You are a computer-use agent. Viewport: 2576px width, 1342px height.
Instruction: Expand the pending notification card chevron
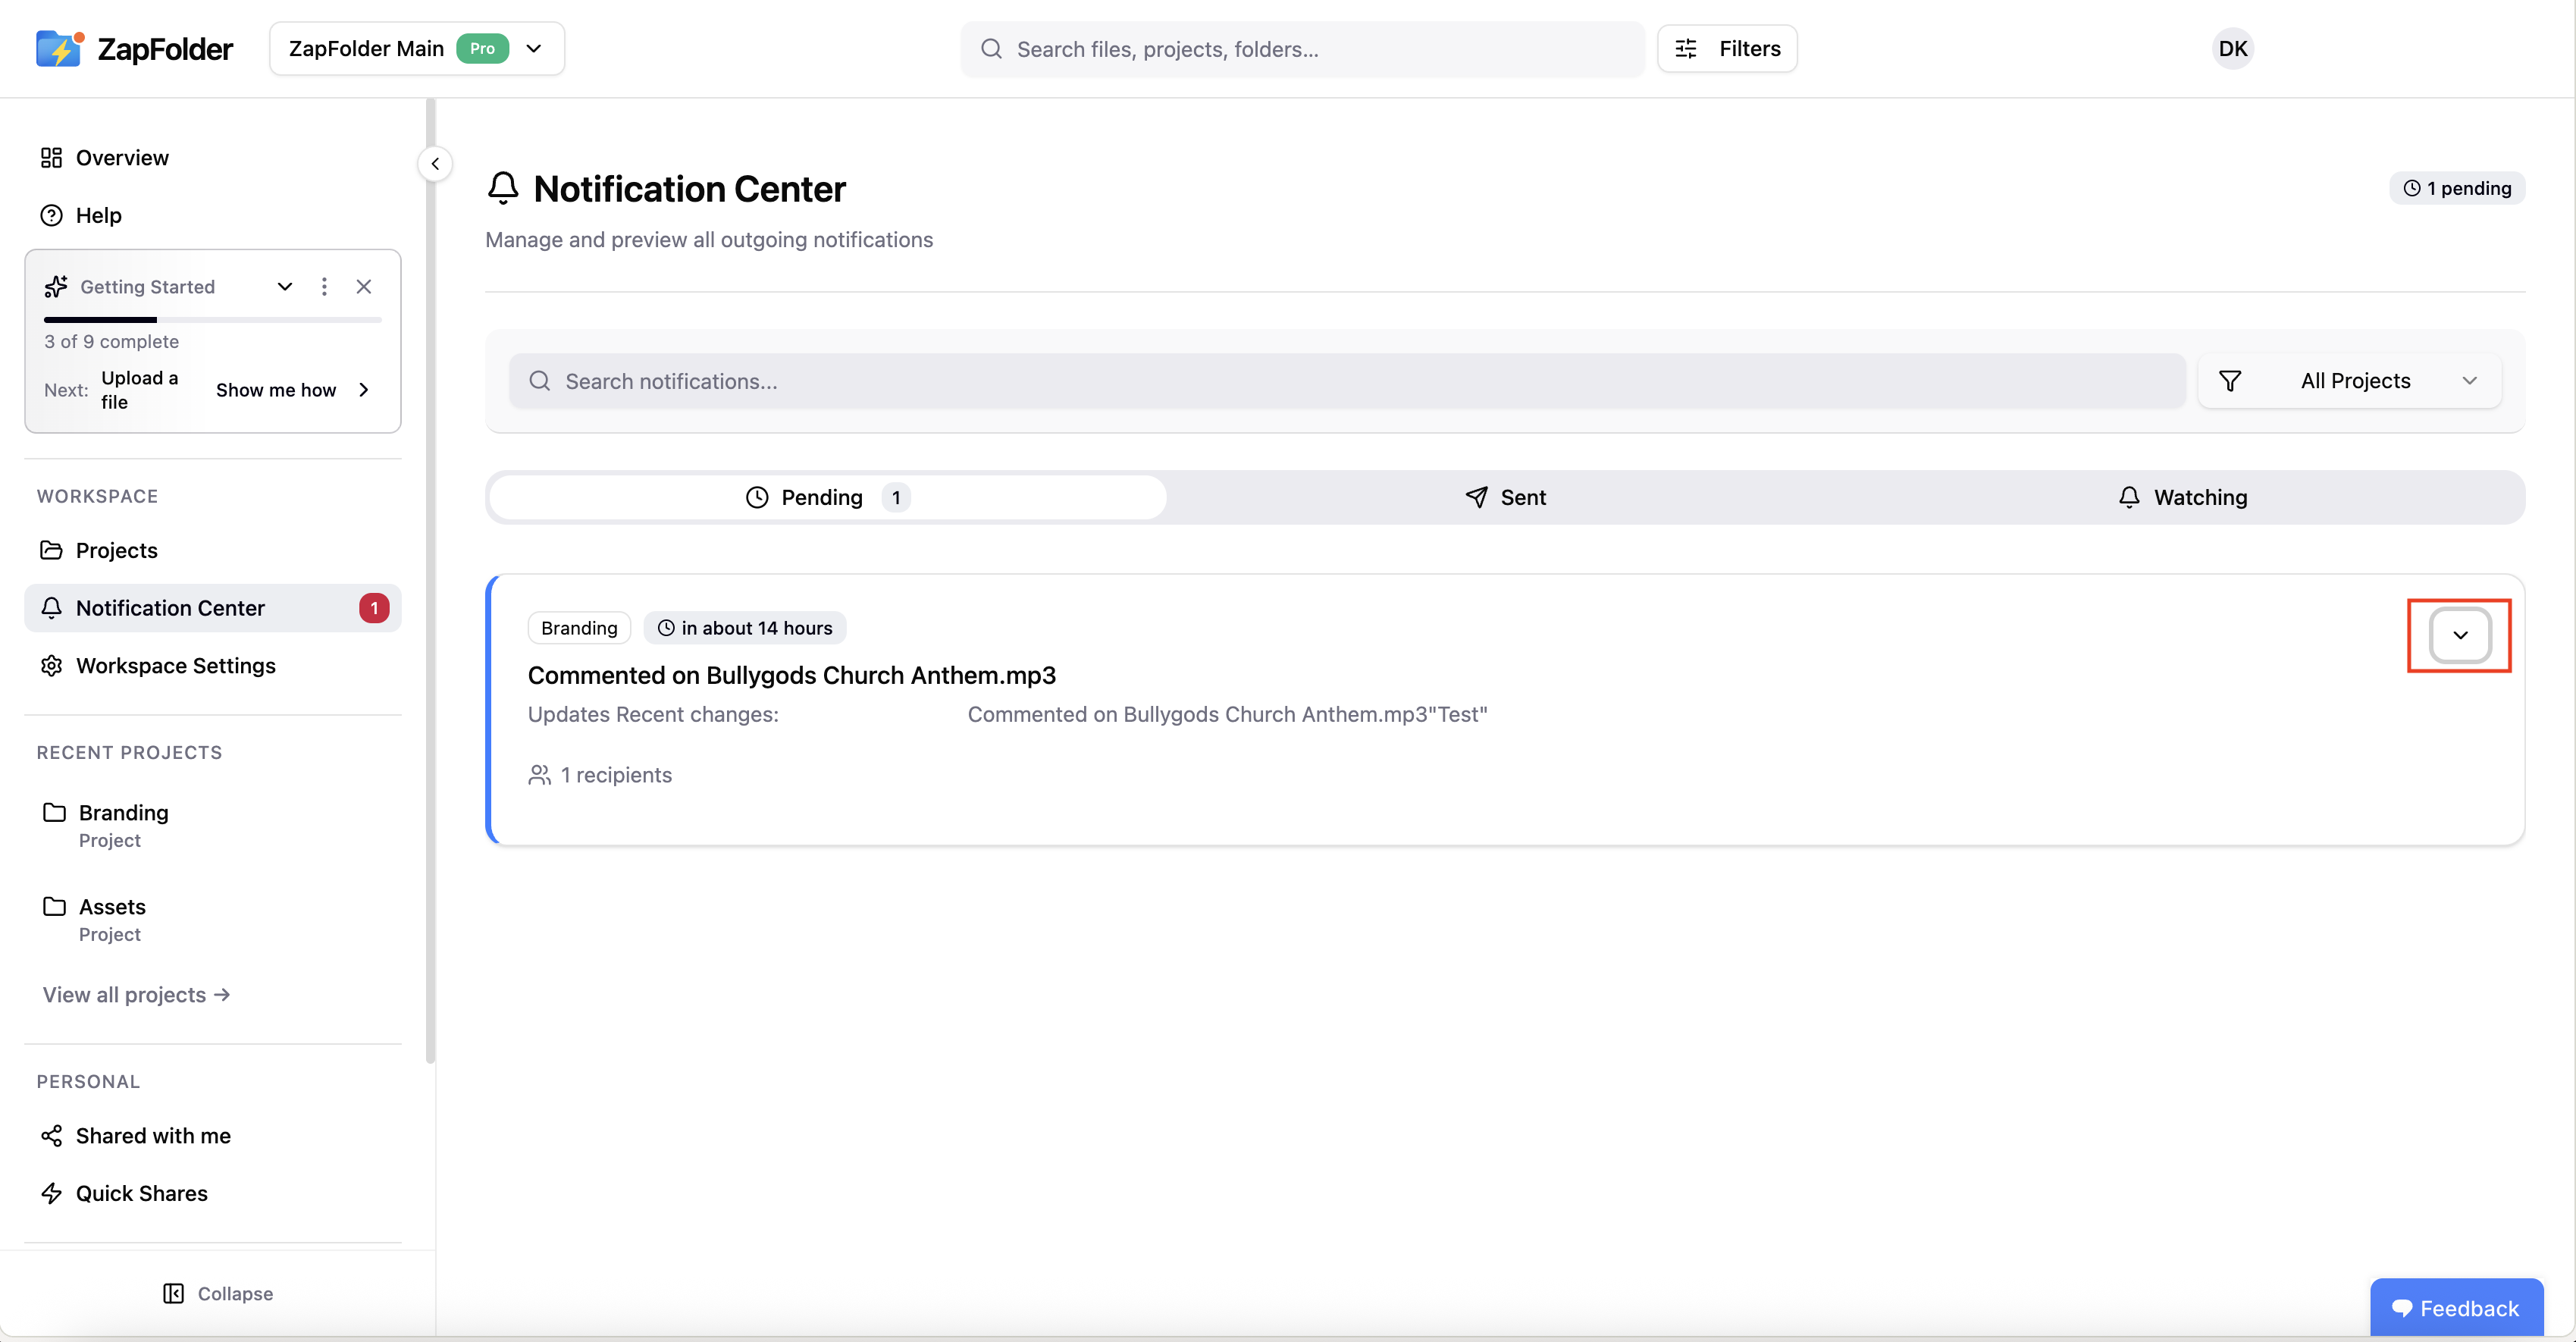2460,635
